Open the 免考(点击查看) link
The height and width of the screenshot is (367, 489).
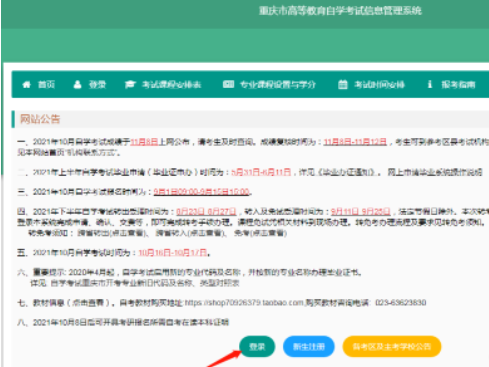[260, 233]
